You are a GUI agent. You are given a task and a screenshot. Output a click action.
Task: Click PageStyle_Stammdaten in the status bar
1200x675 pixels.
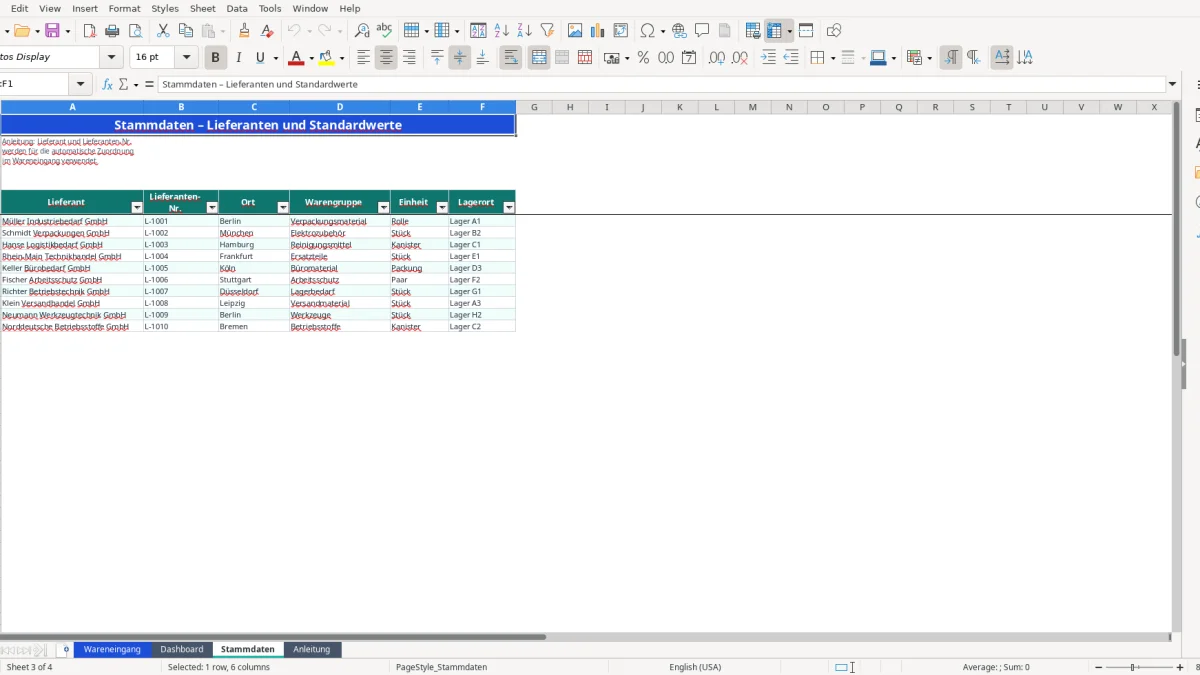(x=442, y=667)
